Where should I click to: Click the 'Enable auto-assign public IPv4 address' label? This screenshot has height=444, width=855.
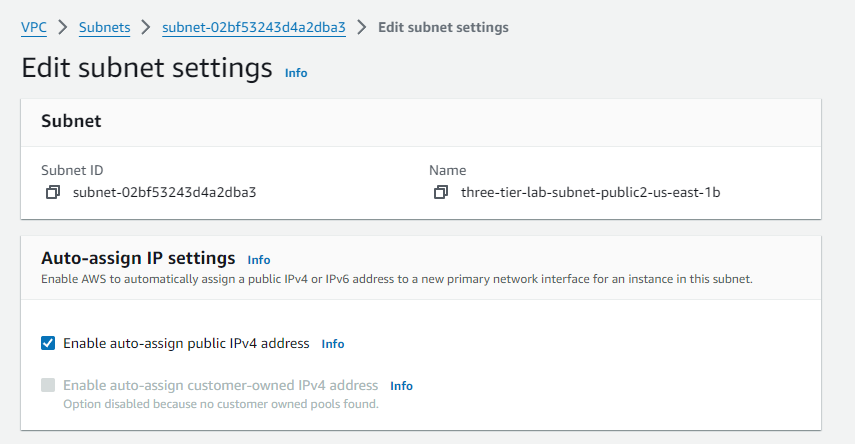point(186,343)
